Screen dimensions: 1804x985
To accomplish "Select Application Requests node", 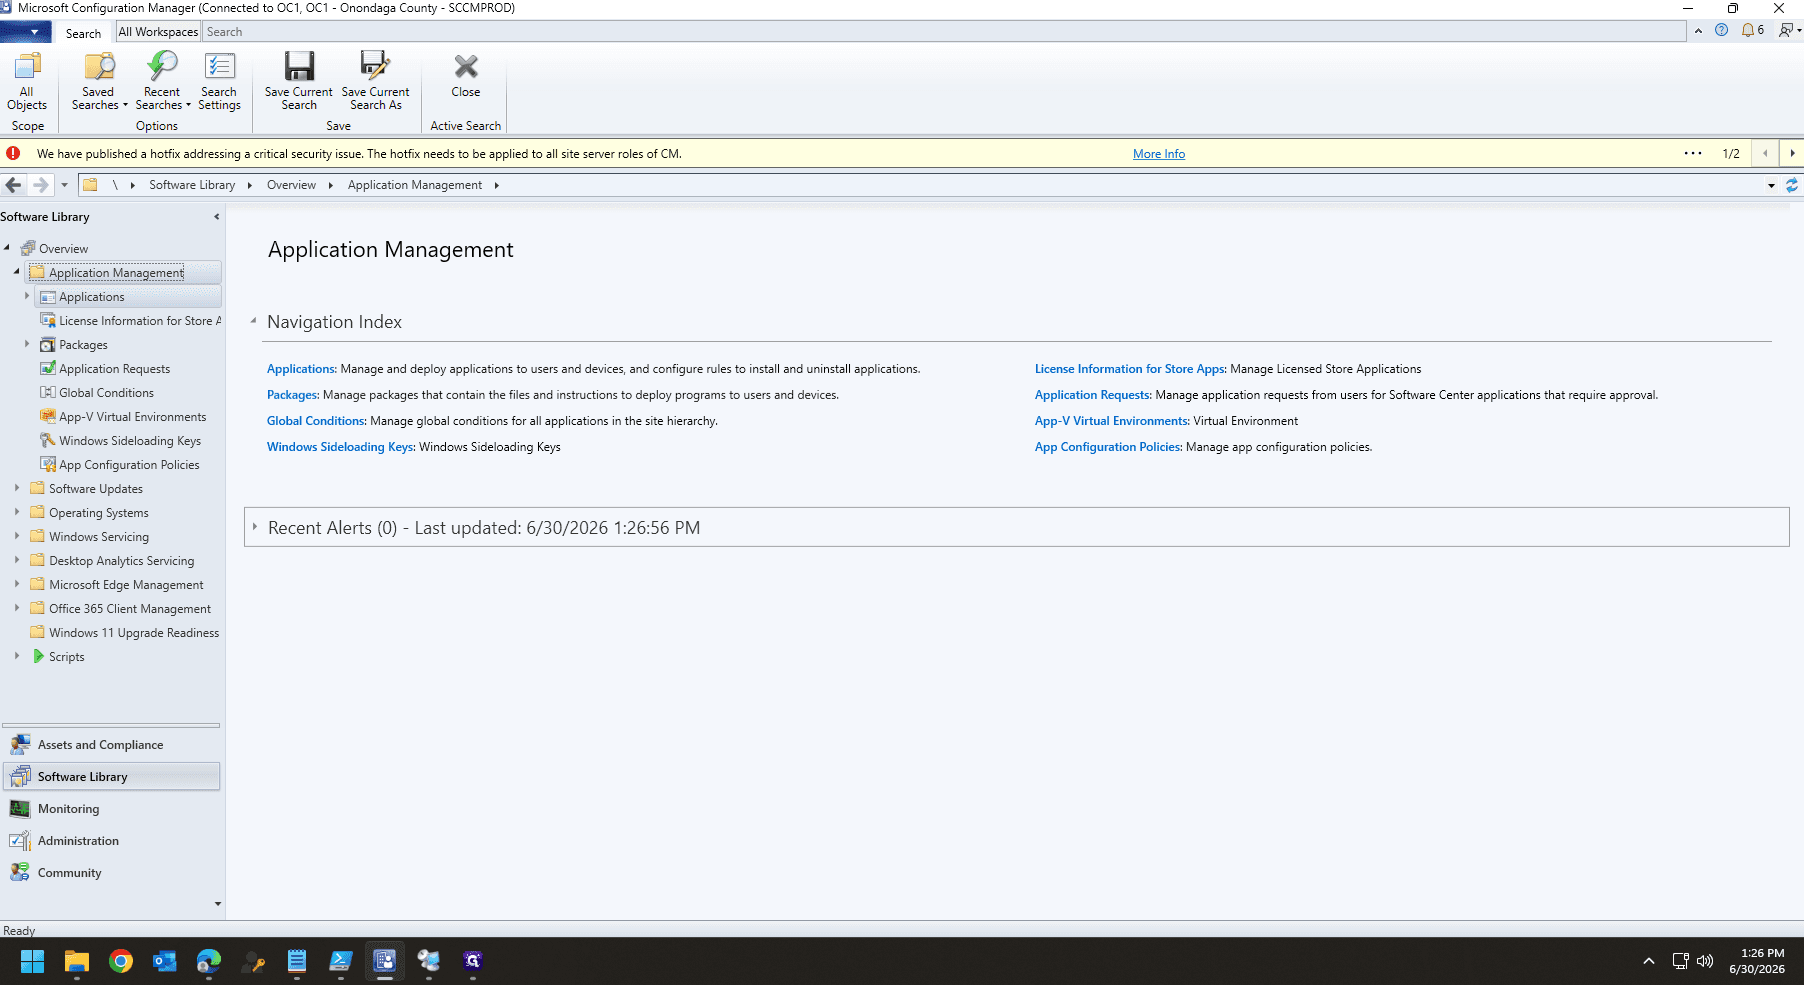I will (x=105, y=369).
